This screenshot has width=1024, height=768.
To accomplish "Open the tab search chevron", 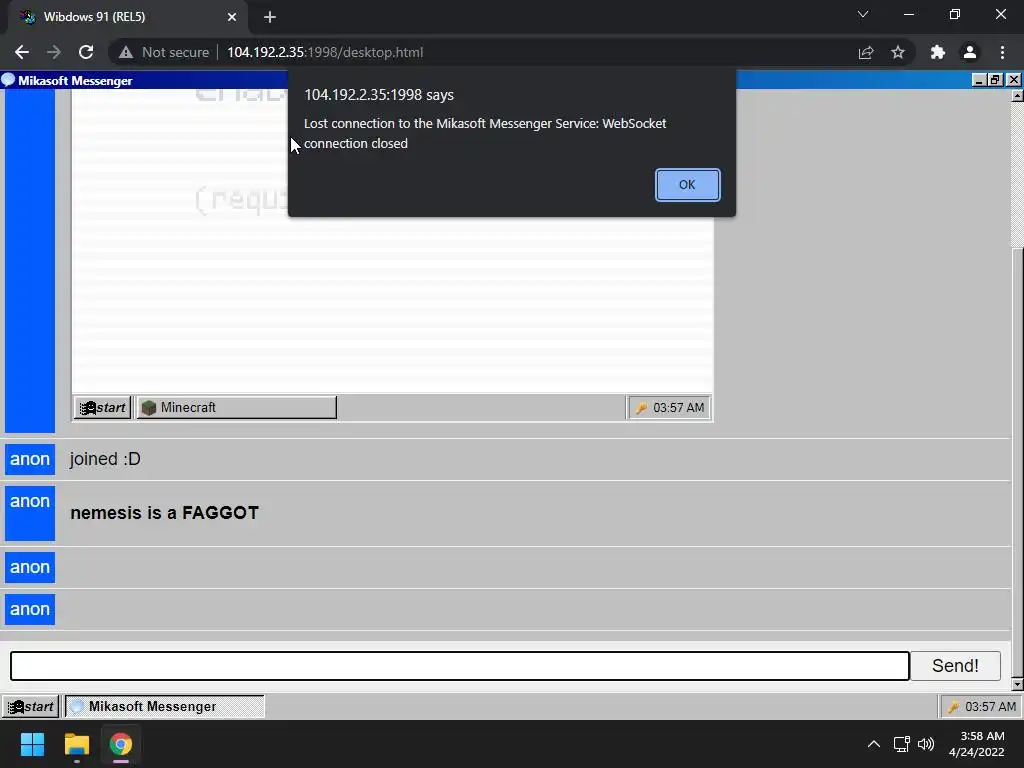I will pyautogui.click(x=863, y=14).
